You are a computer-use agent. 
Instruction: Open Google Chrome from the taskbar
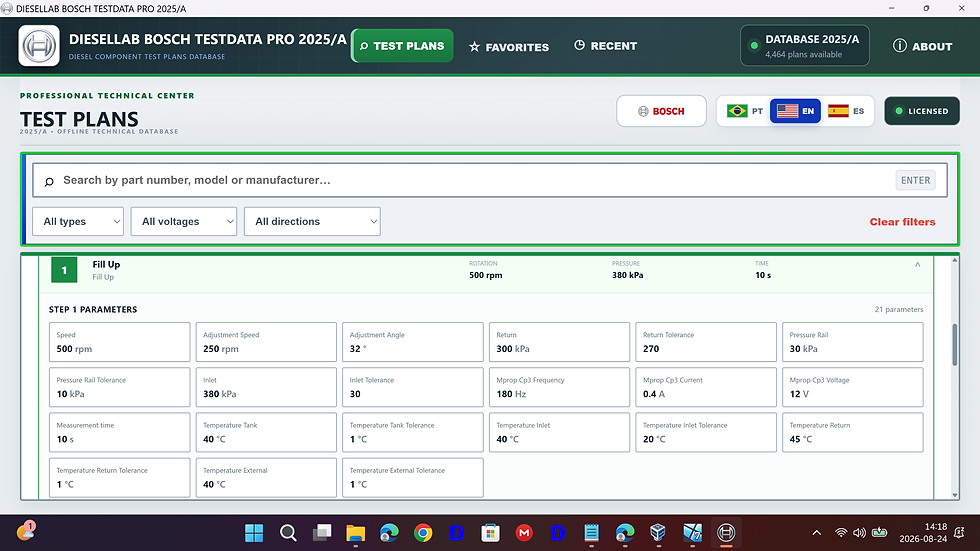coord(423,533)
